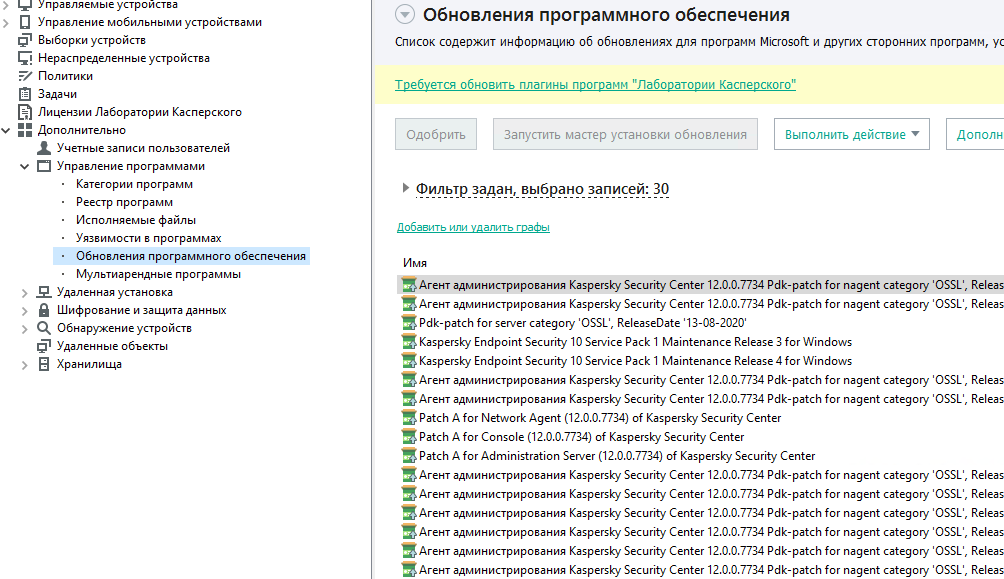Click the Unassigned devices icon
The image size is (1004, 579).
coord(25,58)
